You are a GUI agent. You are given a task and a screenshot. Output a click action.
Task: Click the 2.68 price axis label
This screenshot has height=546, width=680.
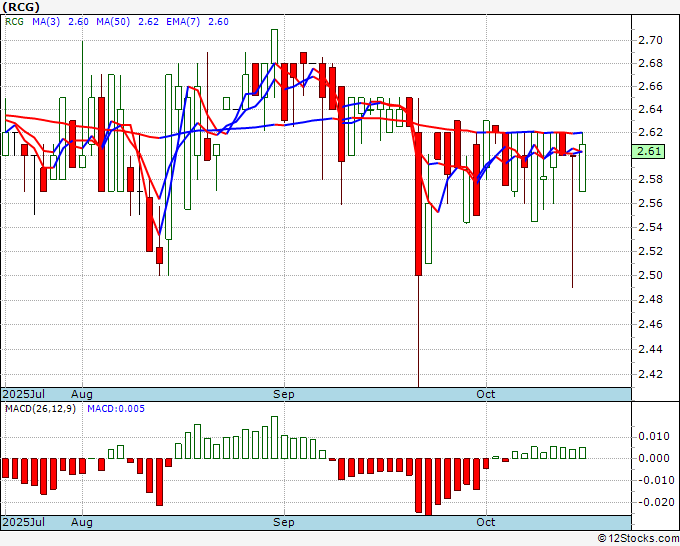[651, 63]
